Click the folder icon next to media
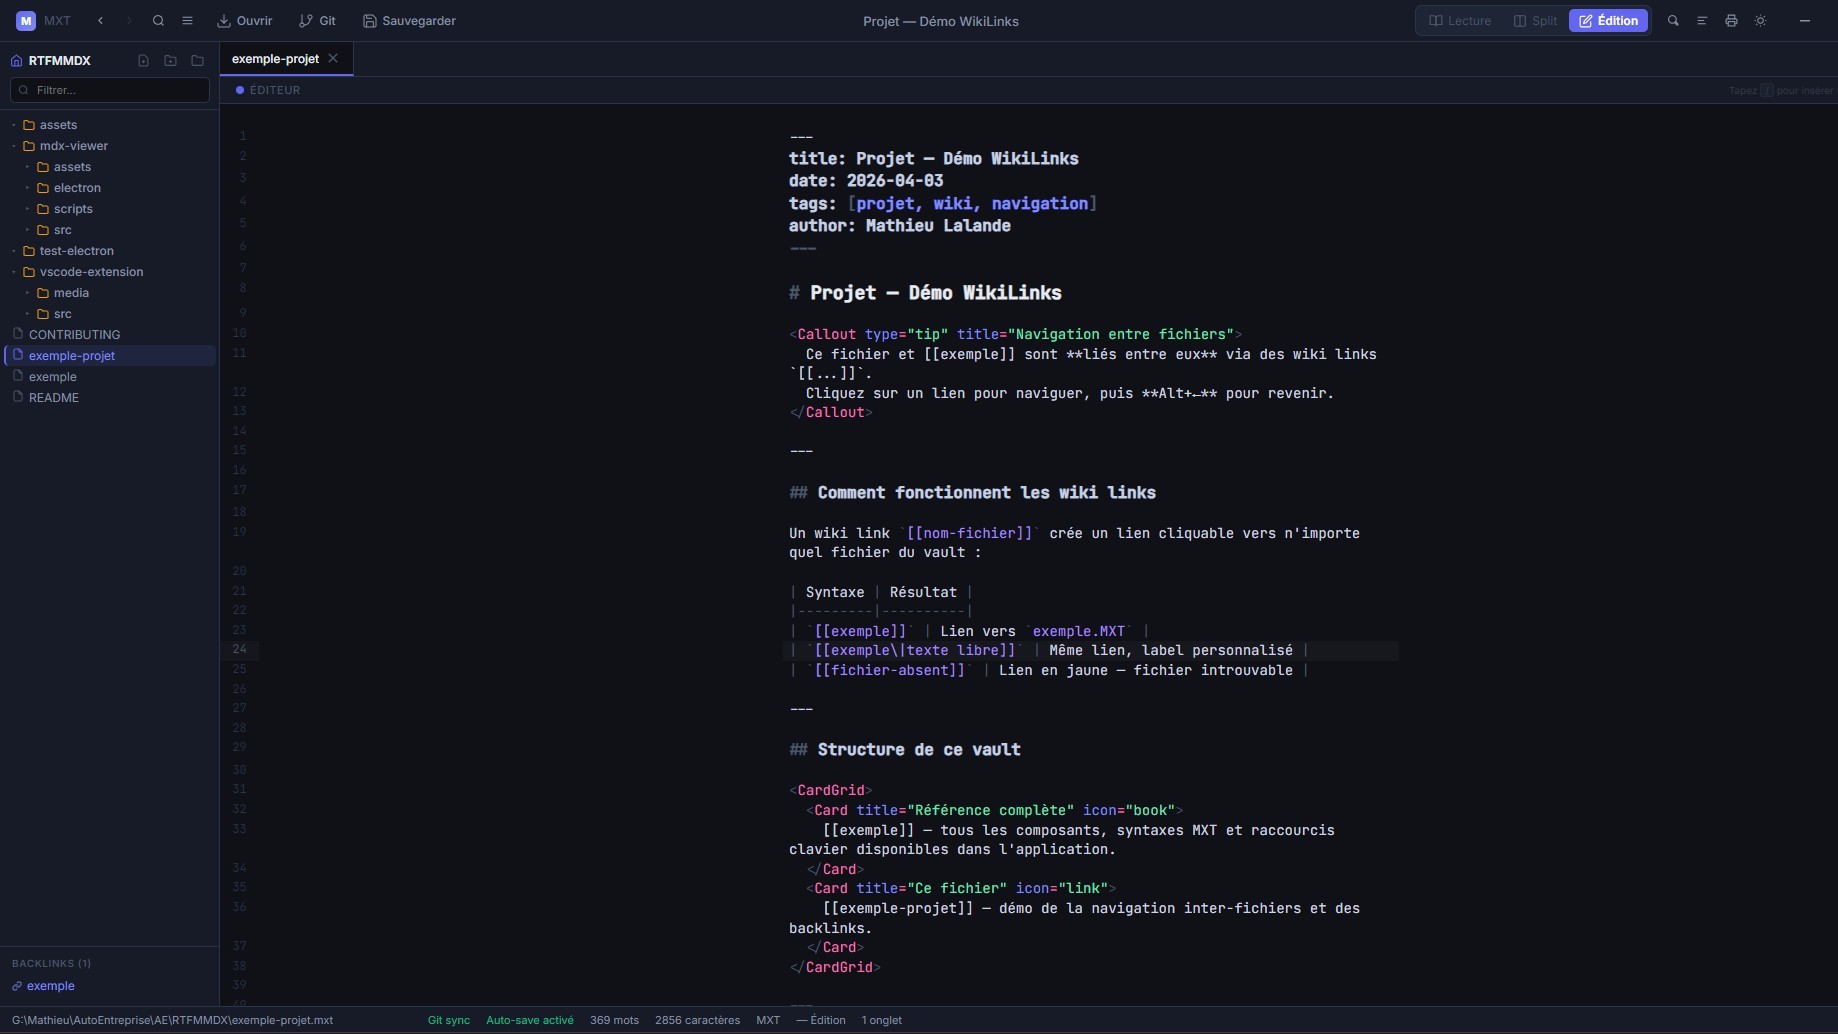Viewport: 1838px width, 1034px height. pyautogui.click(x=43, y=293)
